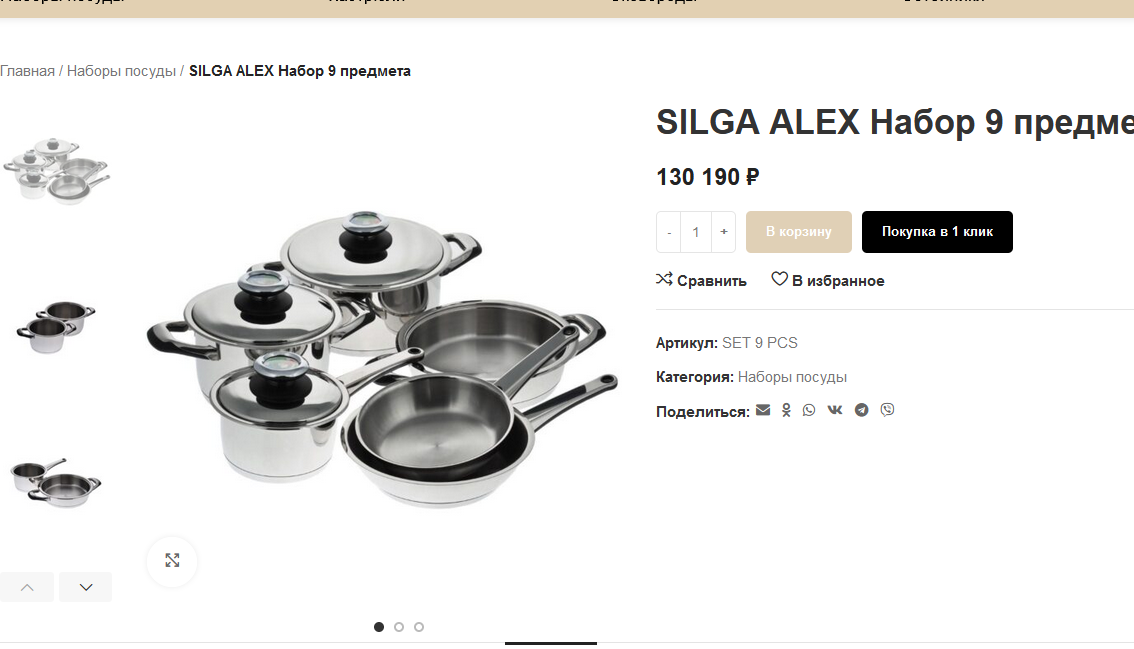Open Наборы посуды breadcrumb link

122,71
